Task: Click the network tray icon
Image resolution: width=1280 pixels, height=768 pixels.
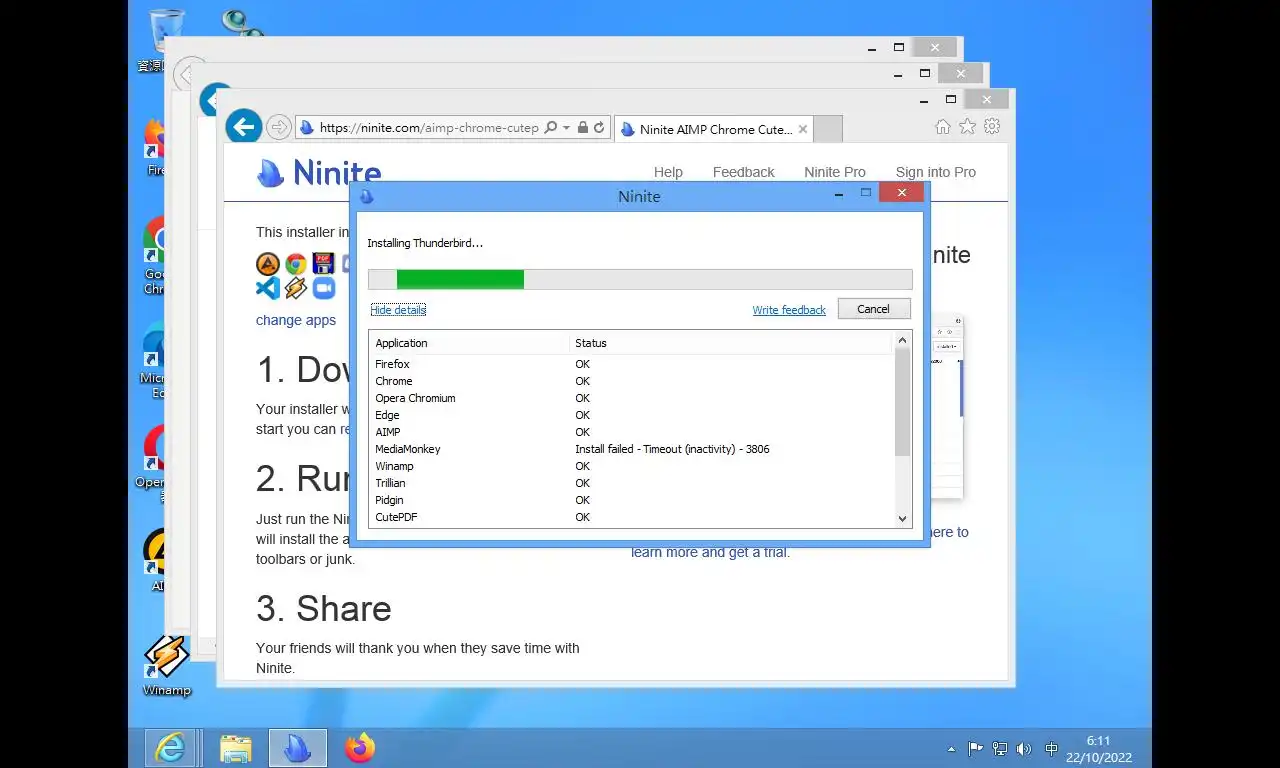Action: (999, 748)
